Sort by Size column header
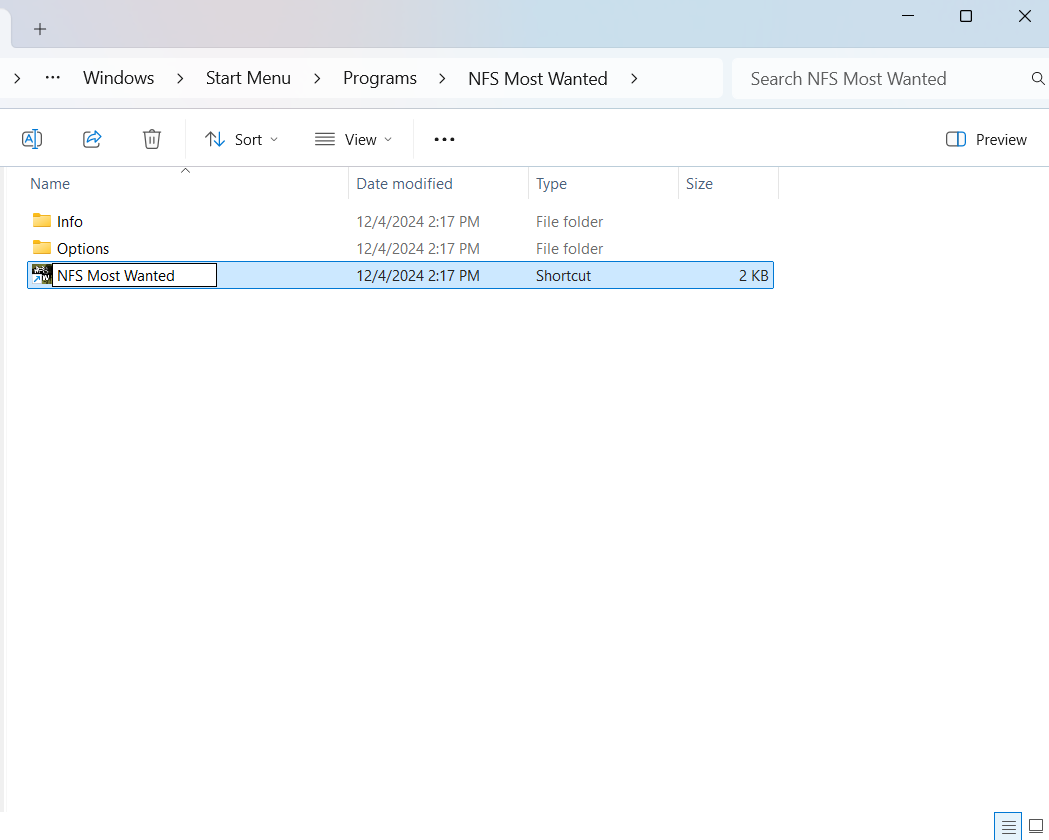The height and width of the screenshot is (840, 1049). click(729, 184)
